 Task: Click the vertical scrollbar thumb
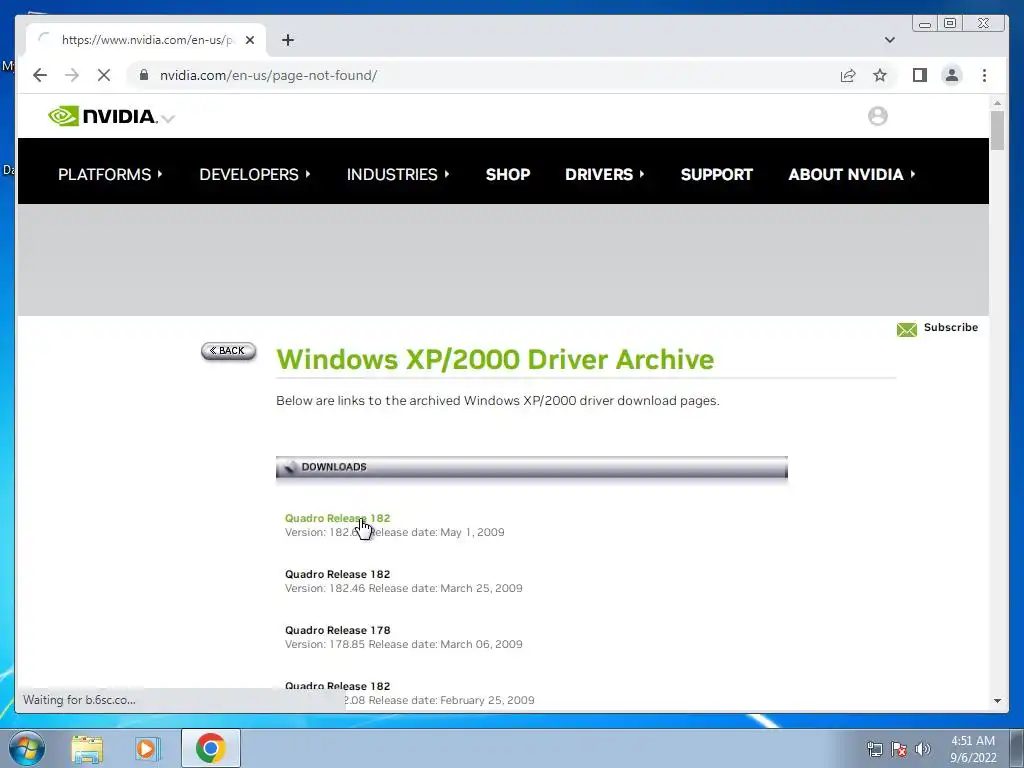[x=997, y=131]
